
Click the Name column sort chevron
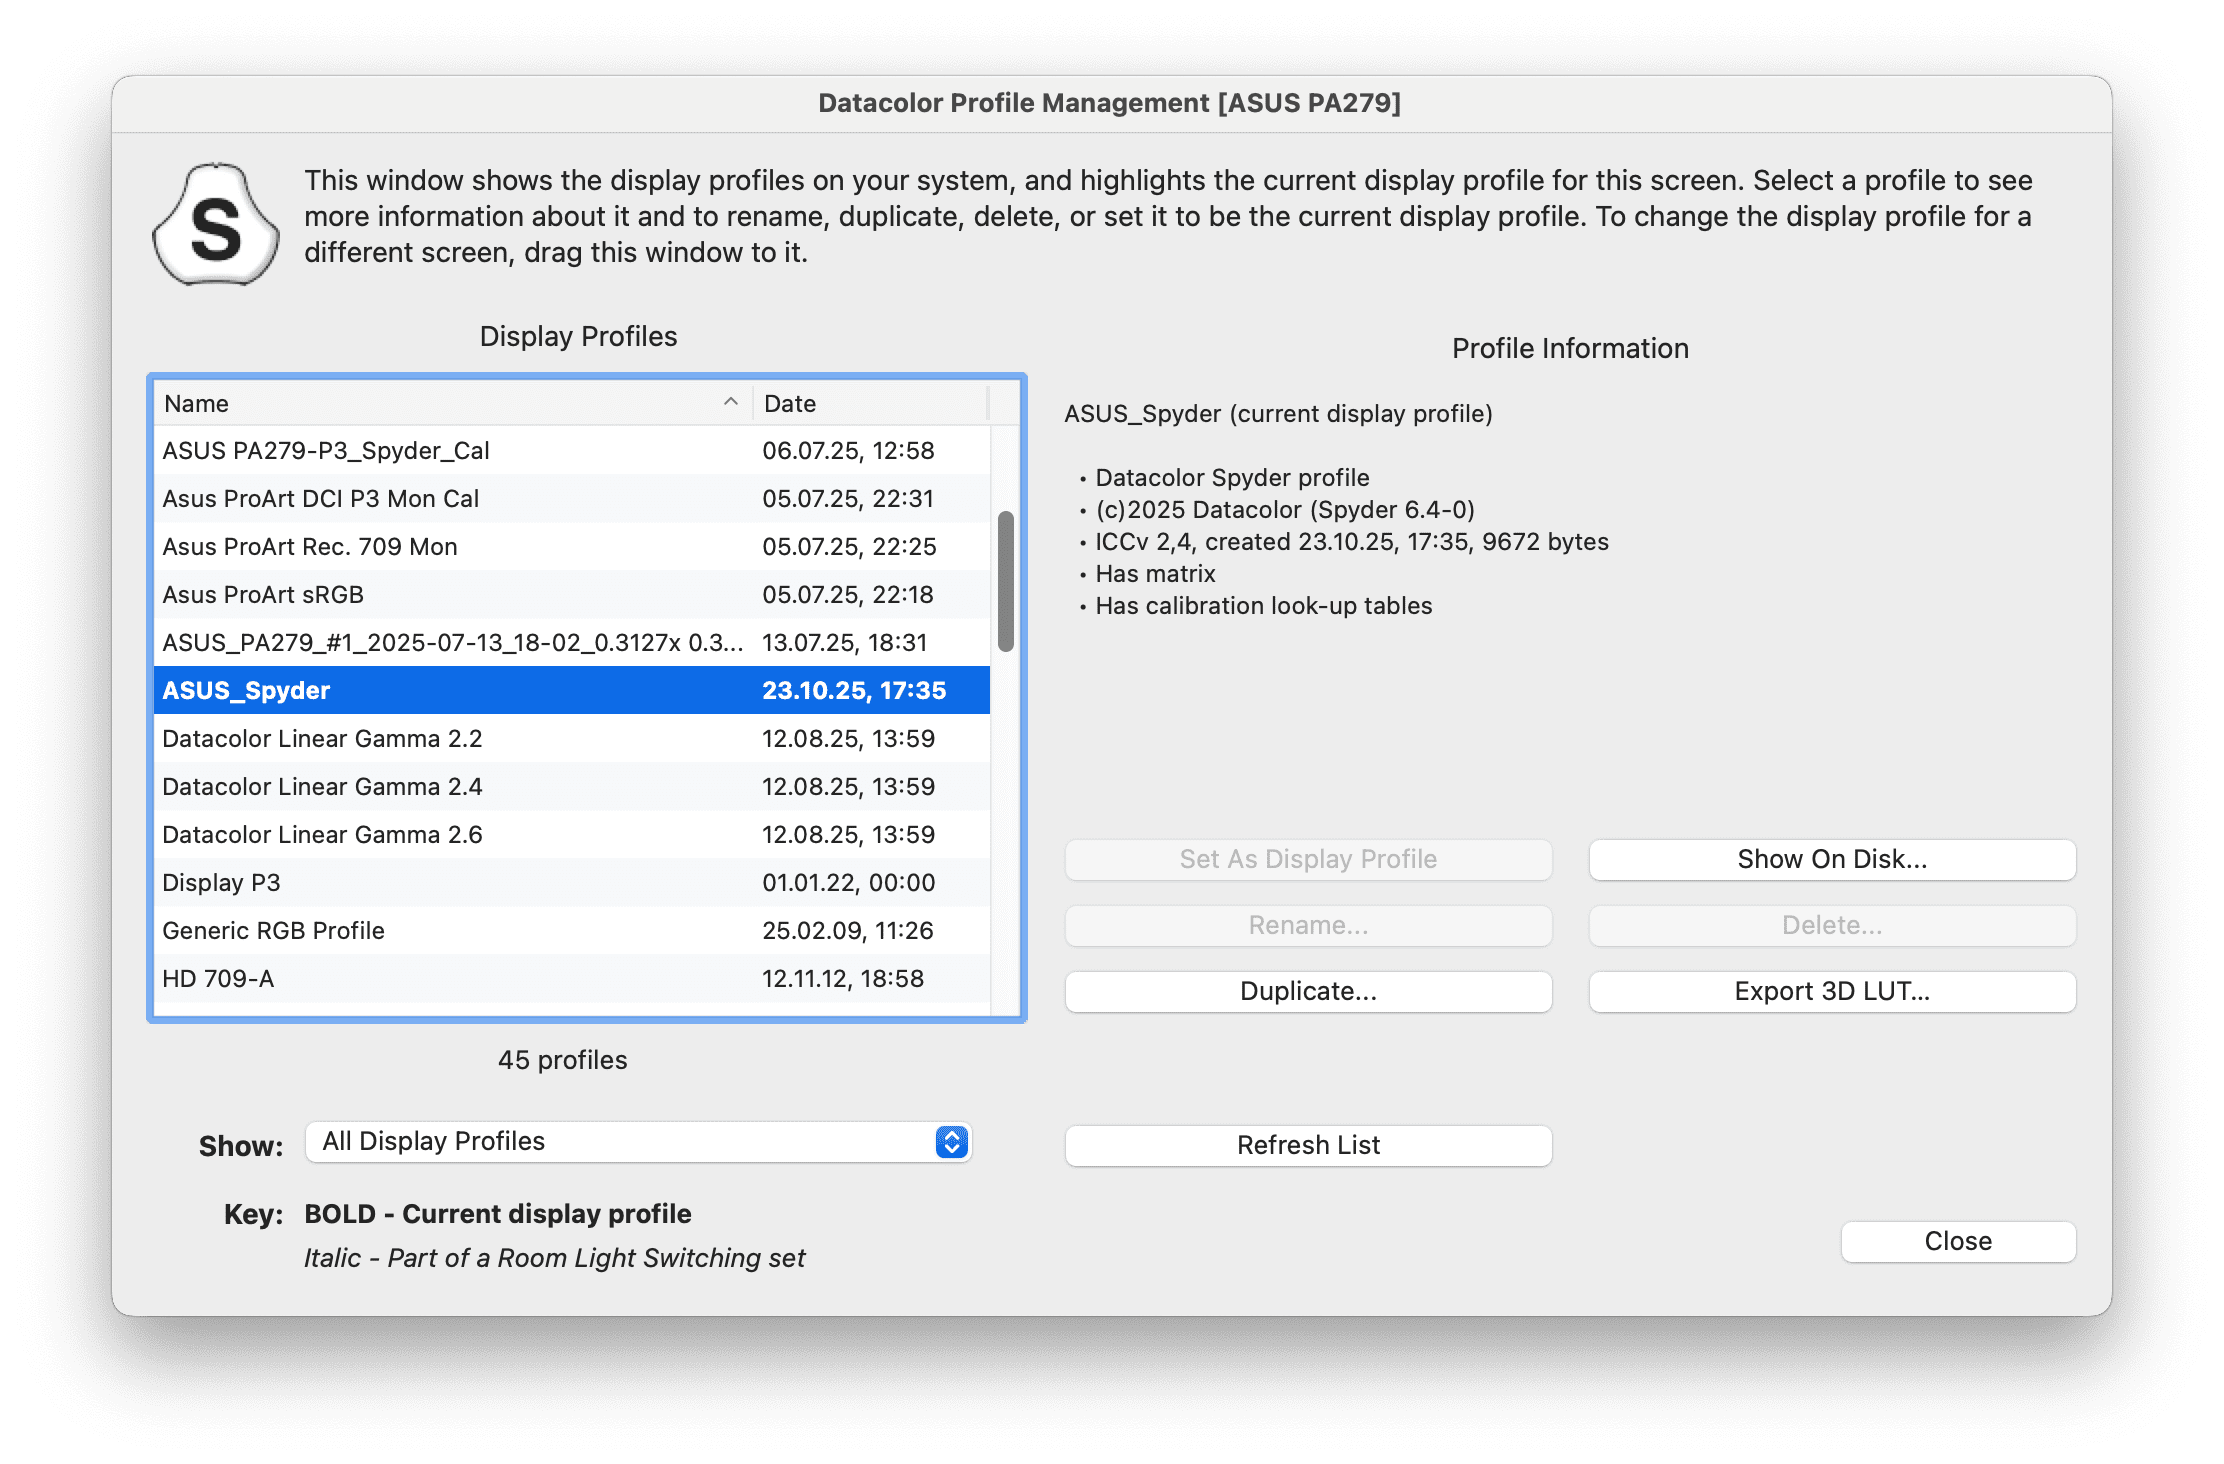pos(729,403)
